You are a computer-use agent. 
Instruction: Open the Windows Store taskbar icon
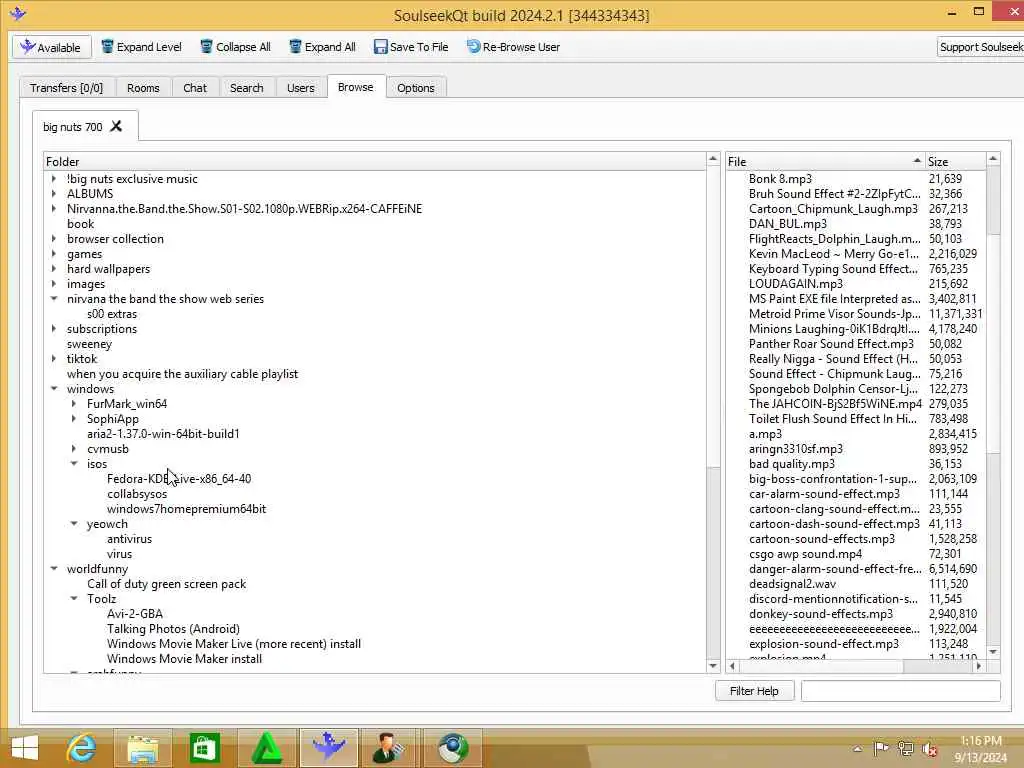[204, 748]
